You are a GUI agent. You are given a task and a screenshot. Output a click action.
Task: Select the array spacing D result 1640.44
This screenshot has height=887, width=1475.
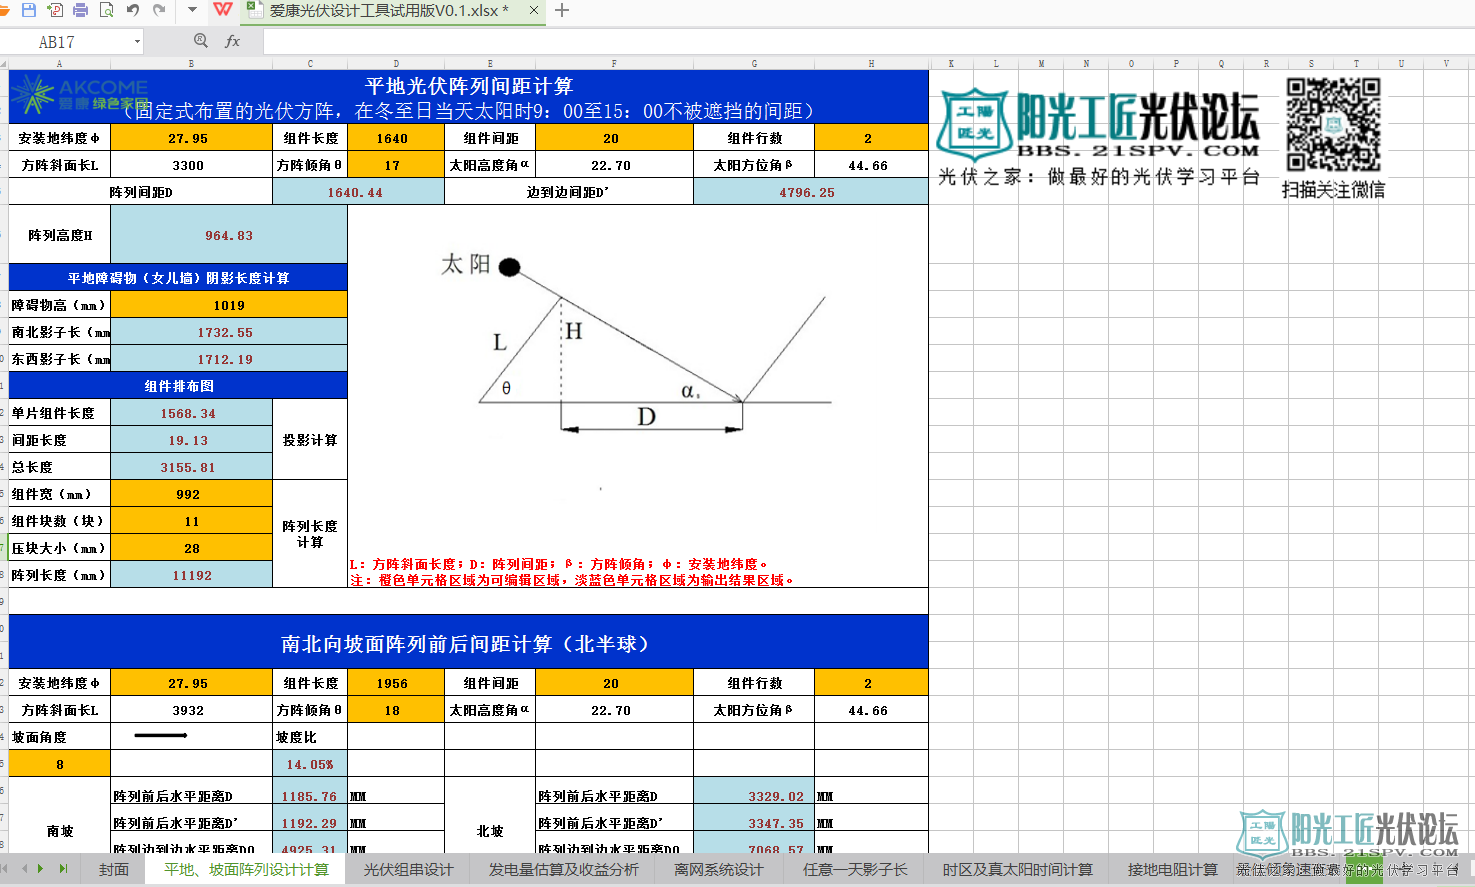358,192
